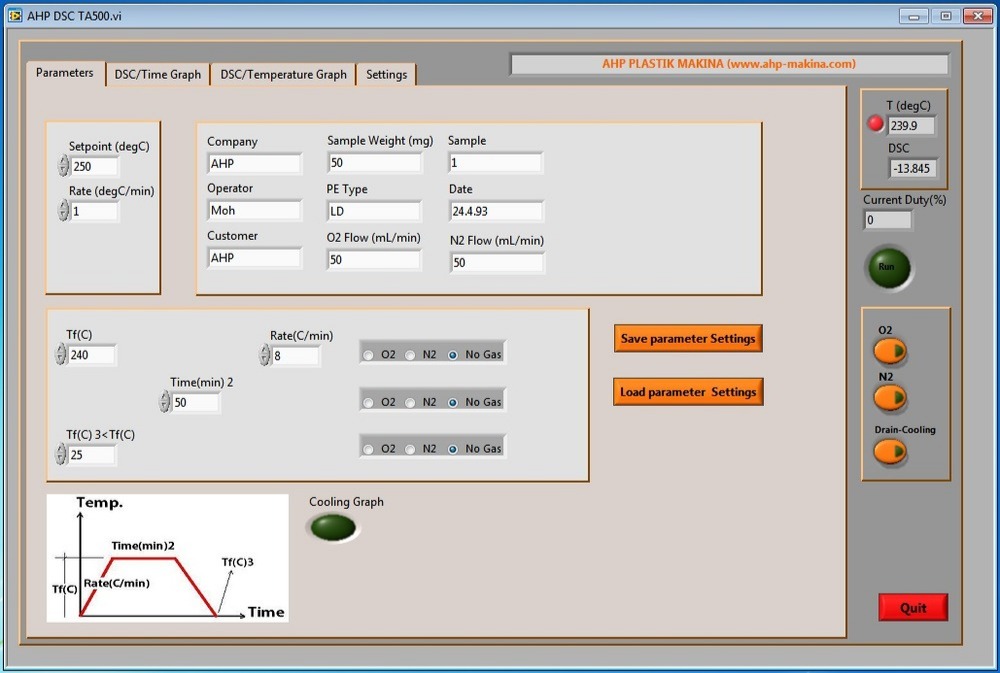
Task: Click the red Quit button
Action: click(x=913, y=607)
